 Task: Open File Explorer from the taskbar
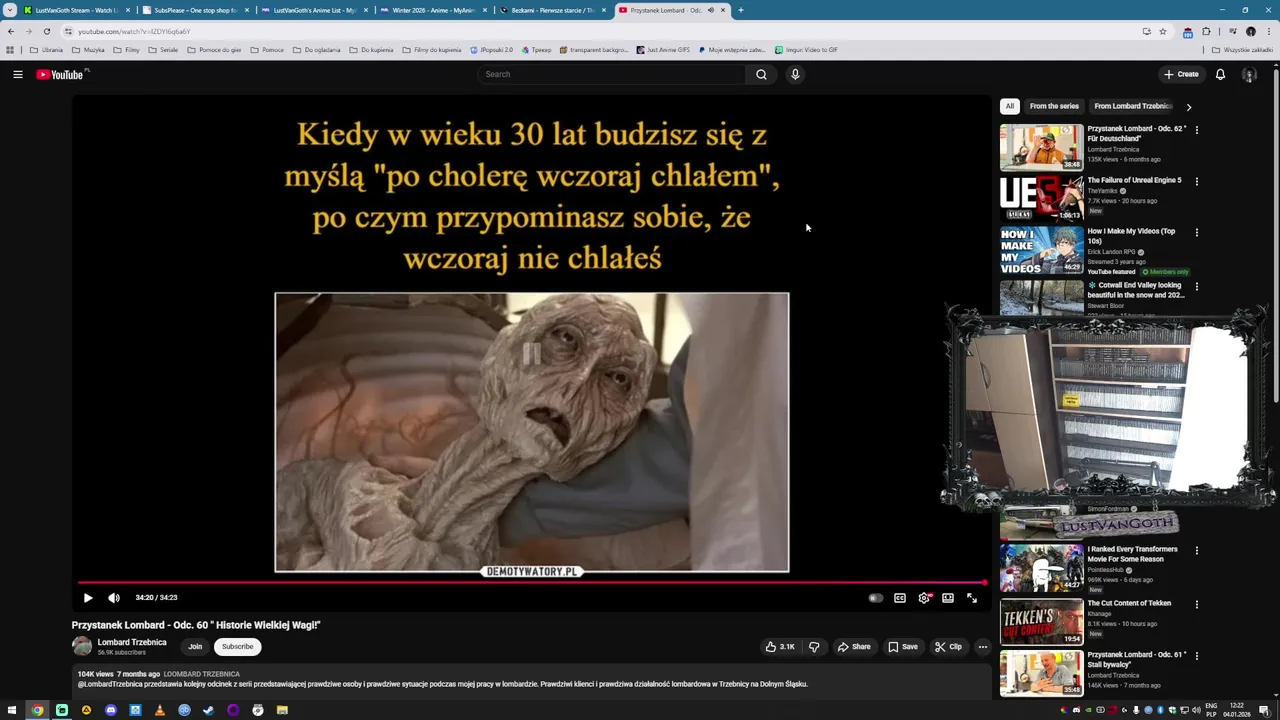click(x=282, y=710)
